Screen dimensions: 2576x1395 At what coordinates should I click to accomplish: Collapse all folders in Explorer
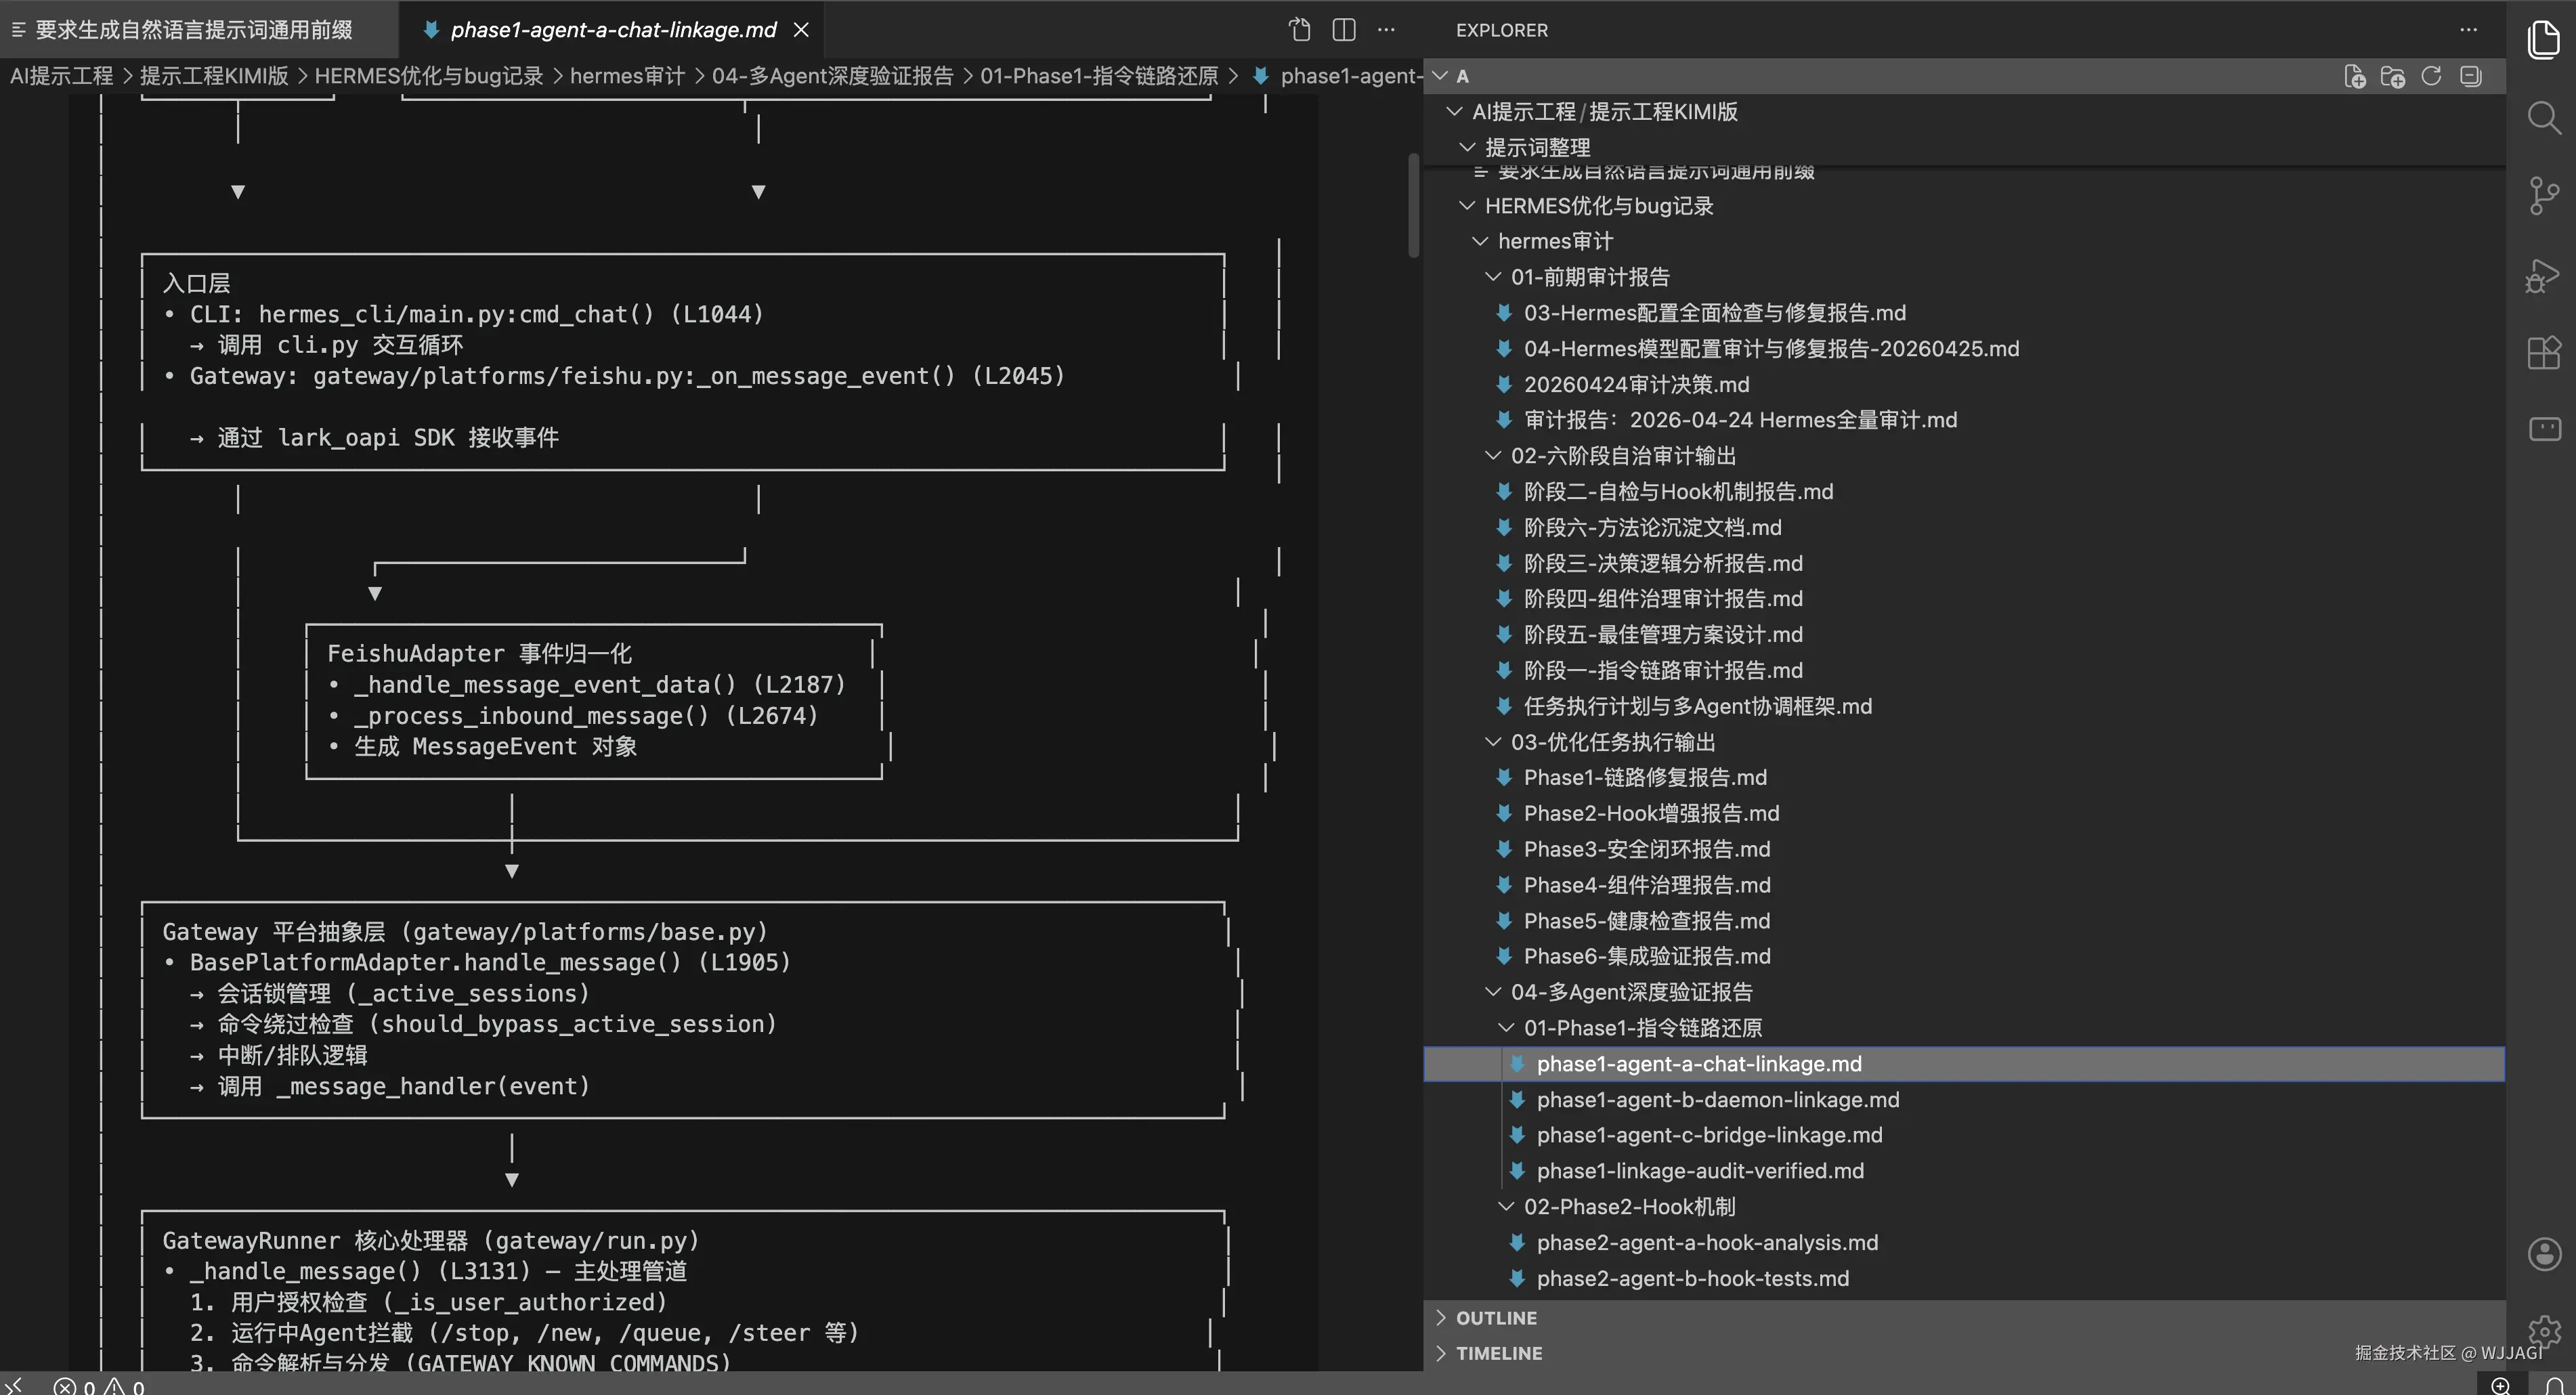(2470, 77)
